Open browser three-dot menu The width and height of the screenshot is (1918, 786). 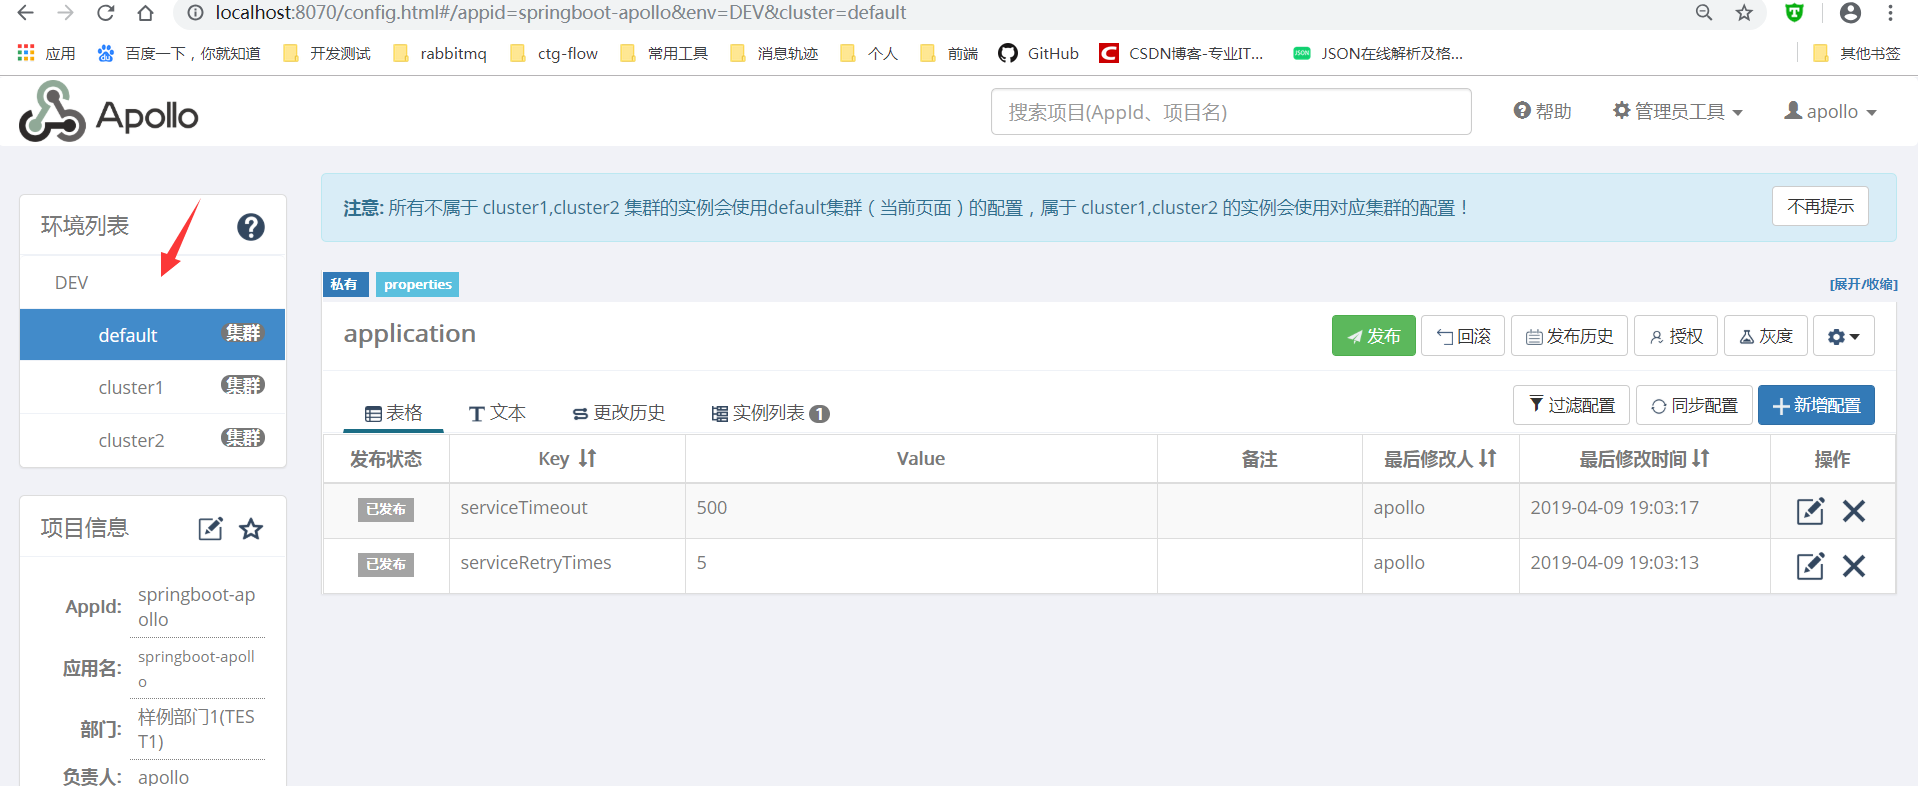click(x=1890, y=13)
